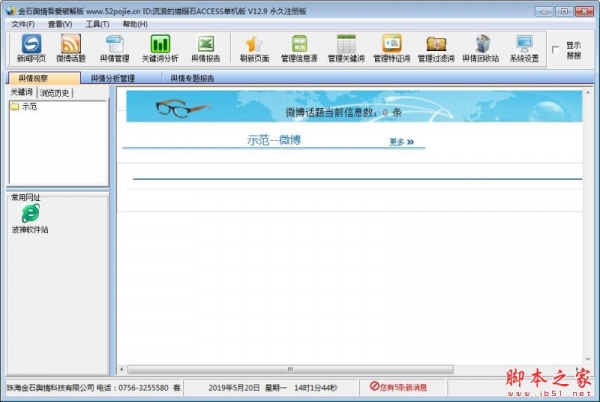Click the horizontal scrollbar left arrow

pos(122,369)
